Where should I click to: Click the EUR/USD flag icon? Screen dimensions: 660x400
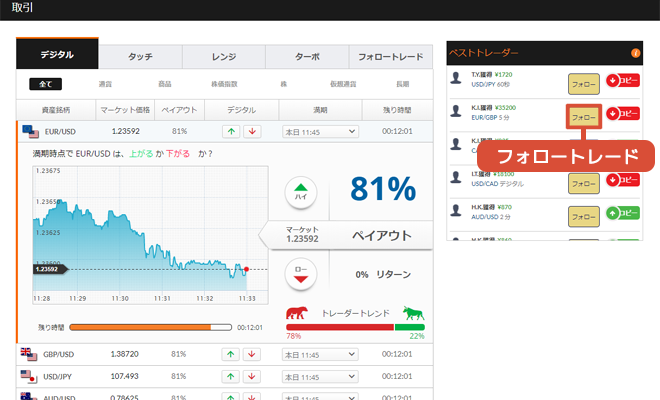[x=30, y=131]
